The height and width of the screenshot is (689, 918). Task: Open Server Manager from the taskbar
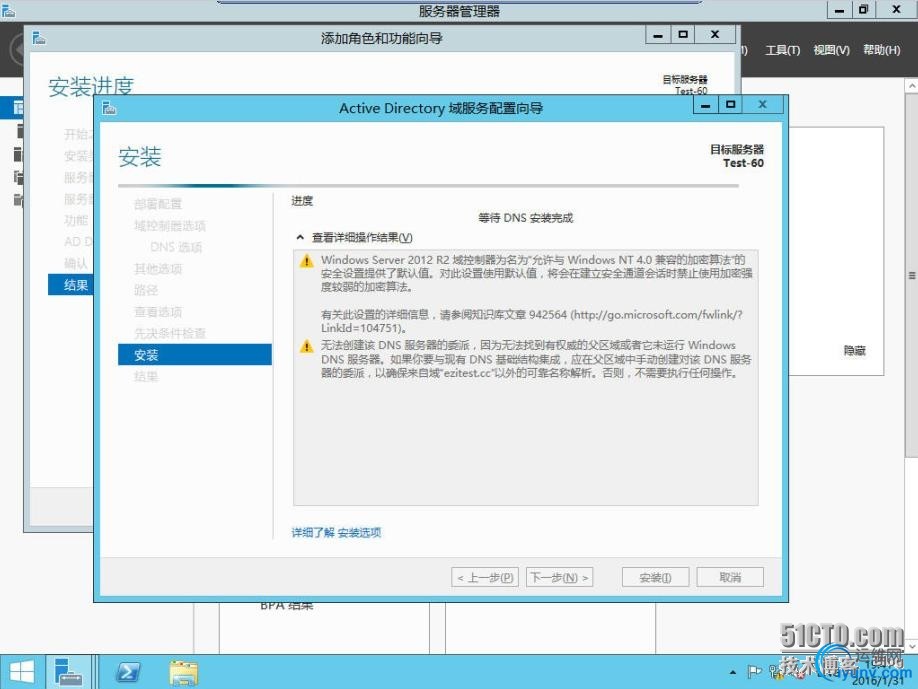[x=68, y=672]
